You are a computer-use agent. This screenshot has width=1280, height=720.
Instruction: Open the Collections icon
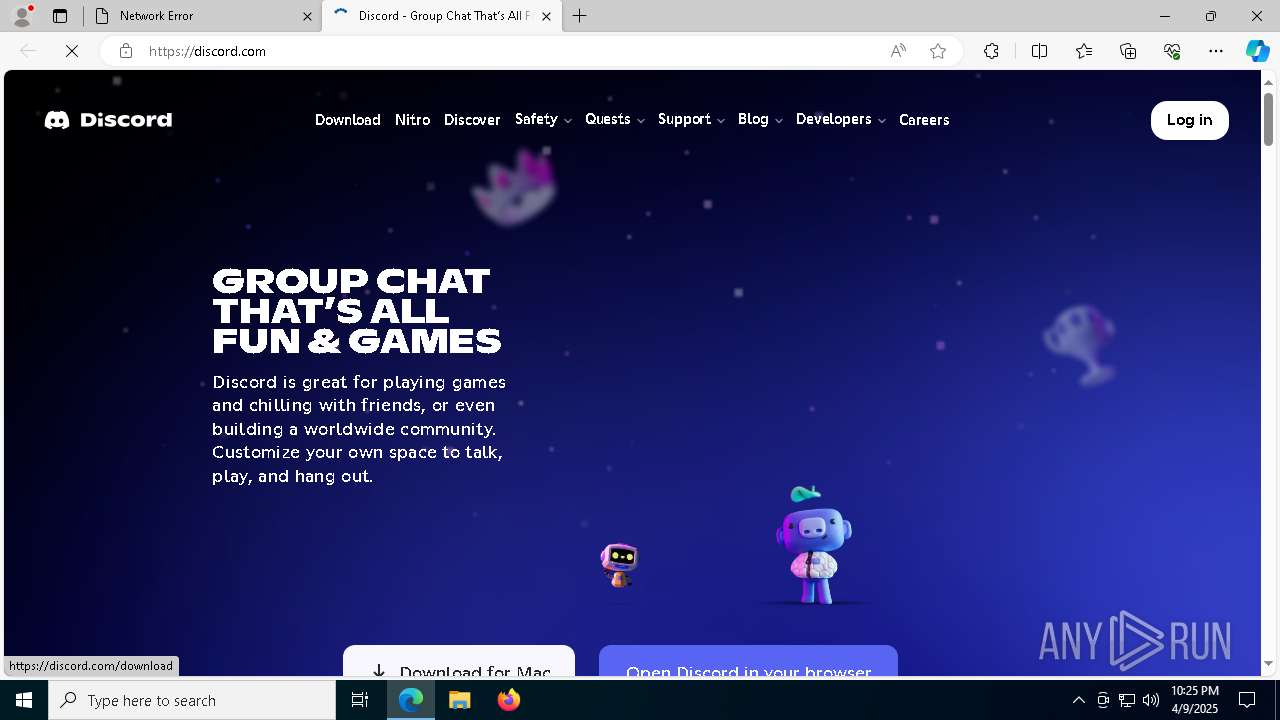point(1128,51)
